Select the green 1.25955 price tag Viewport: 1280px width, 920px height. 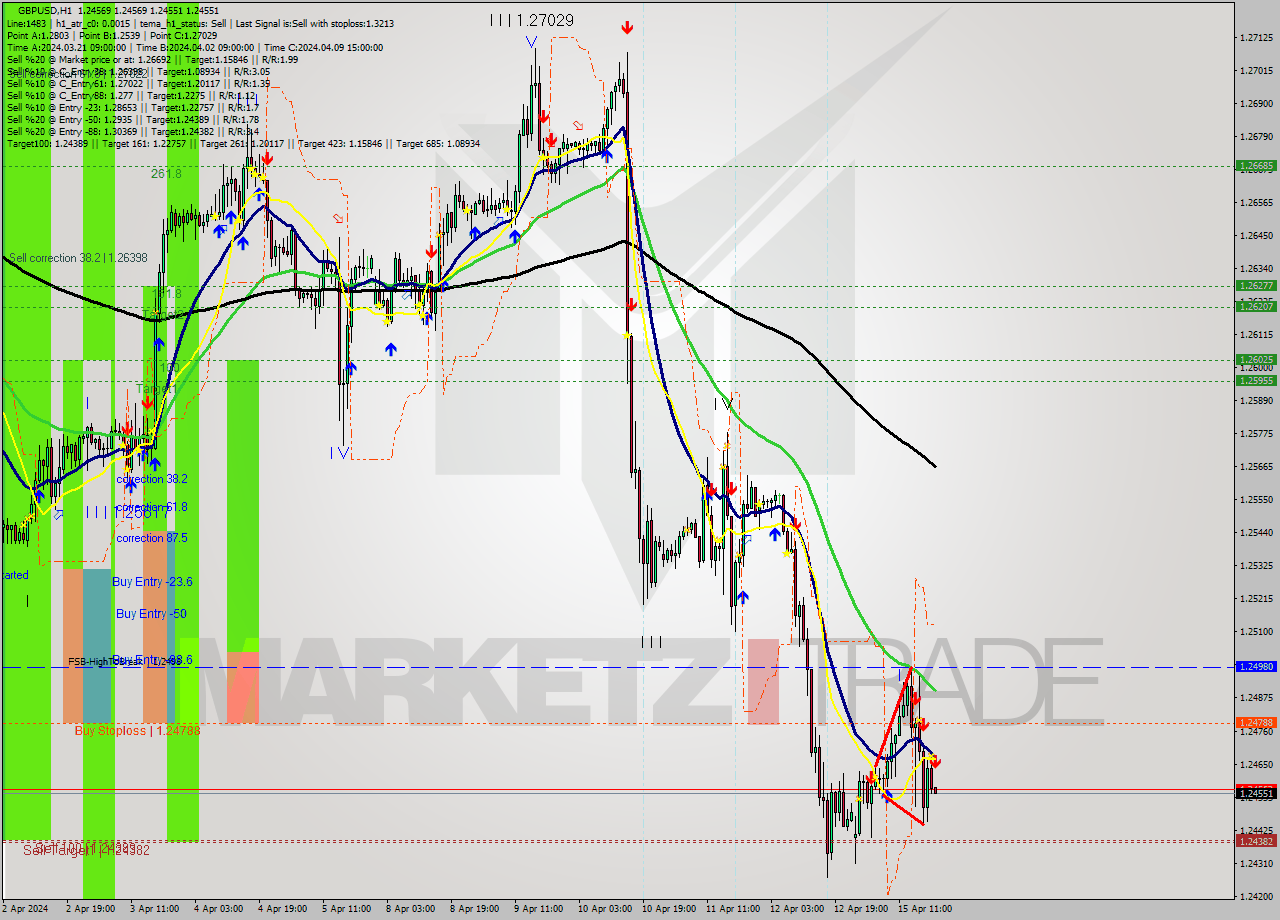pos(1255,380)
